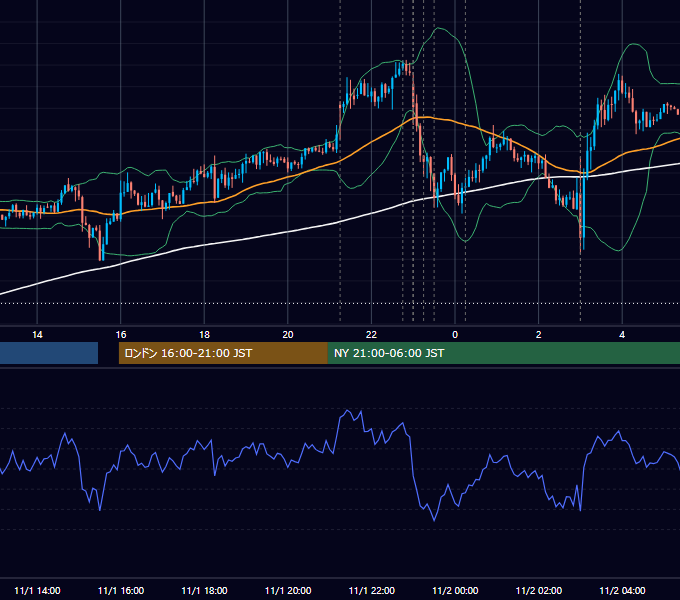Click the '14' hour label on chart axis
Viewport: 680px width, 600px height.
click(x=37, y=335)
